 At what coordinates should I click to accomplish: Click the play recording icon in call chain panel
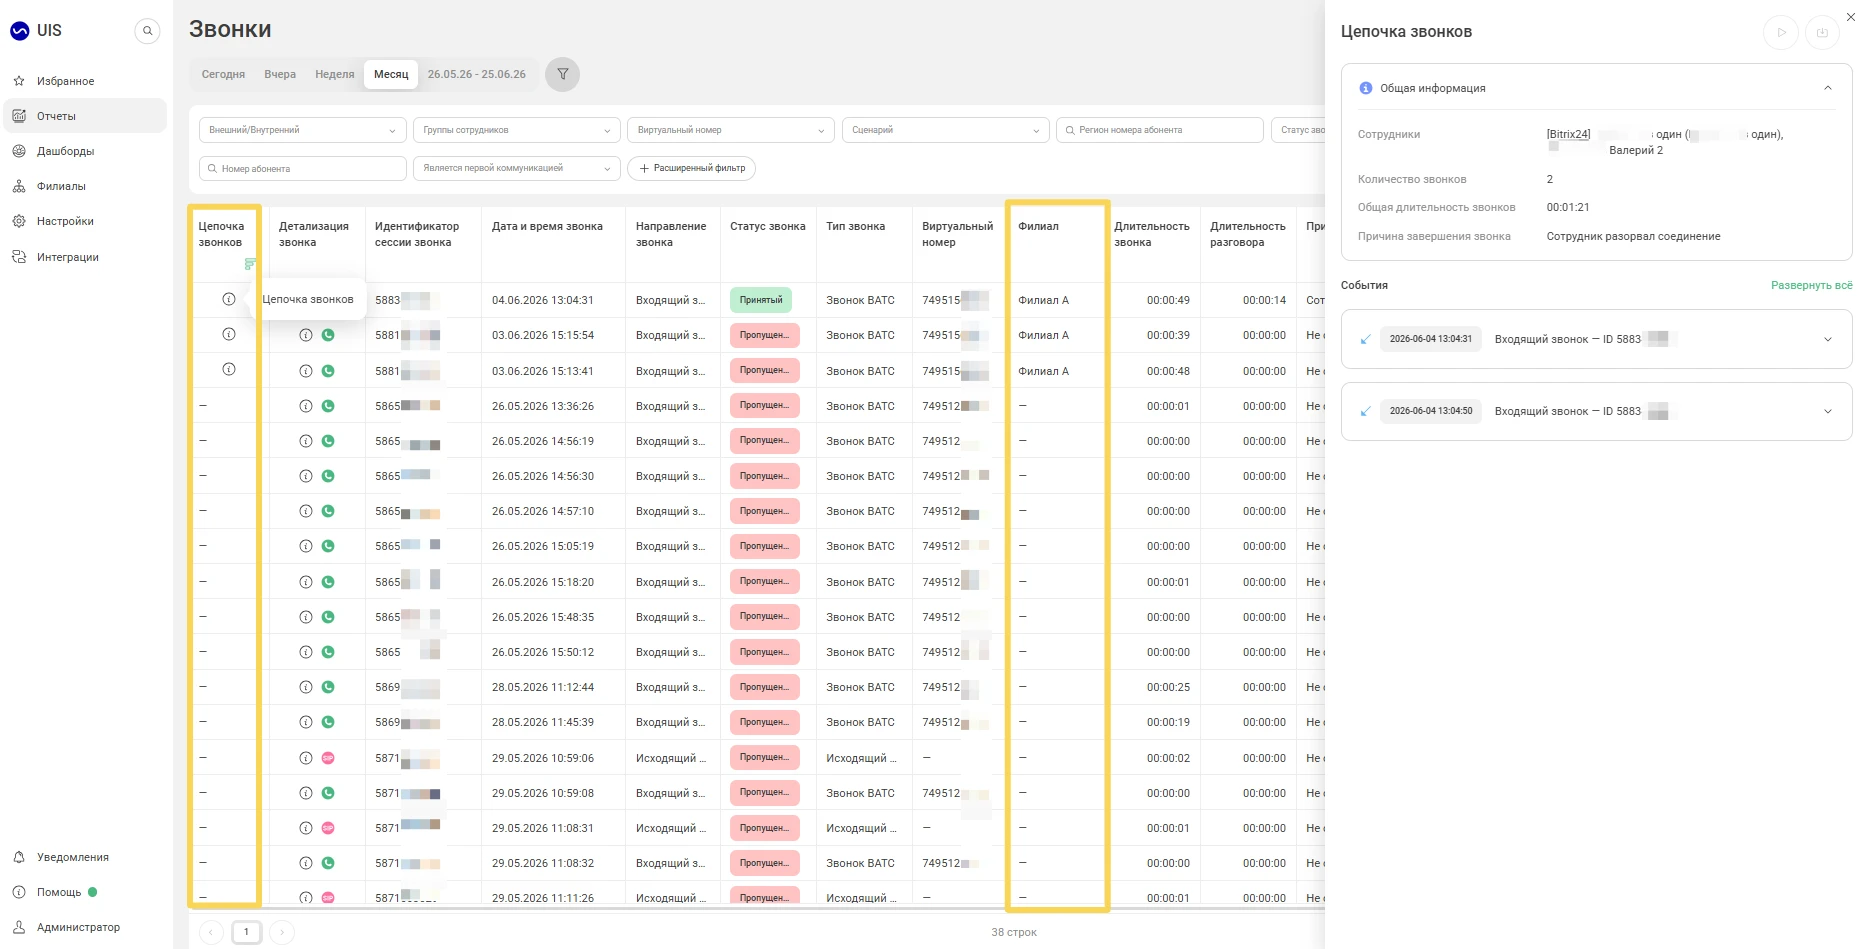click(1781, 32)
